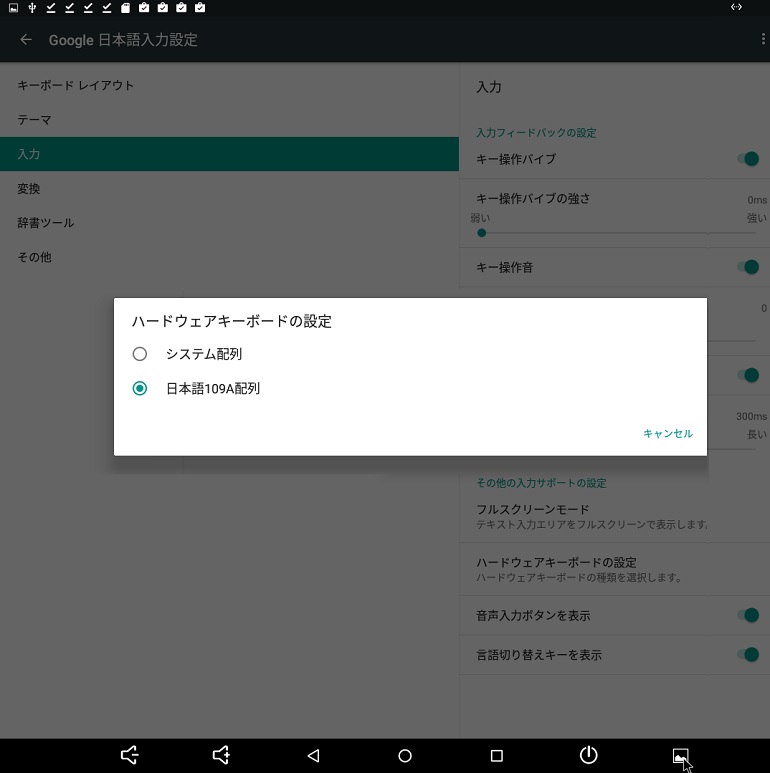Tap the last Play Store bag icon in status bar
The width and height of the screenshot is (770, 773).
click(x=200, y=7)
